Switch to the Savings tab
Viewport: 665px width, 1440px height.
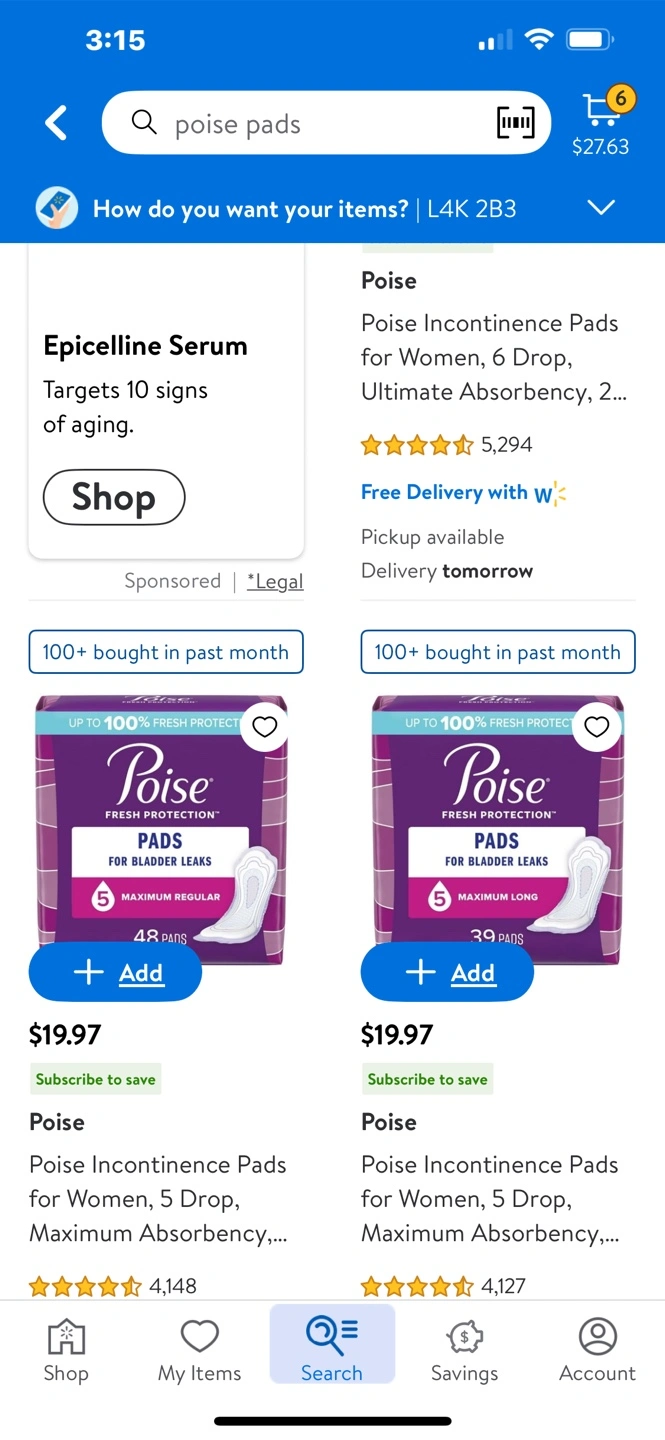464,1350
